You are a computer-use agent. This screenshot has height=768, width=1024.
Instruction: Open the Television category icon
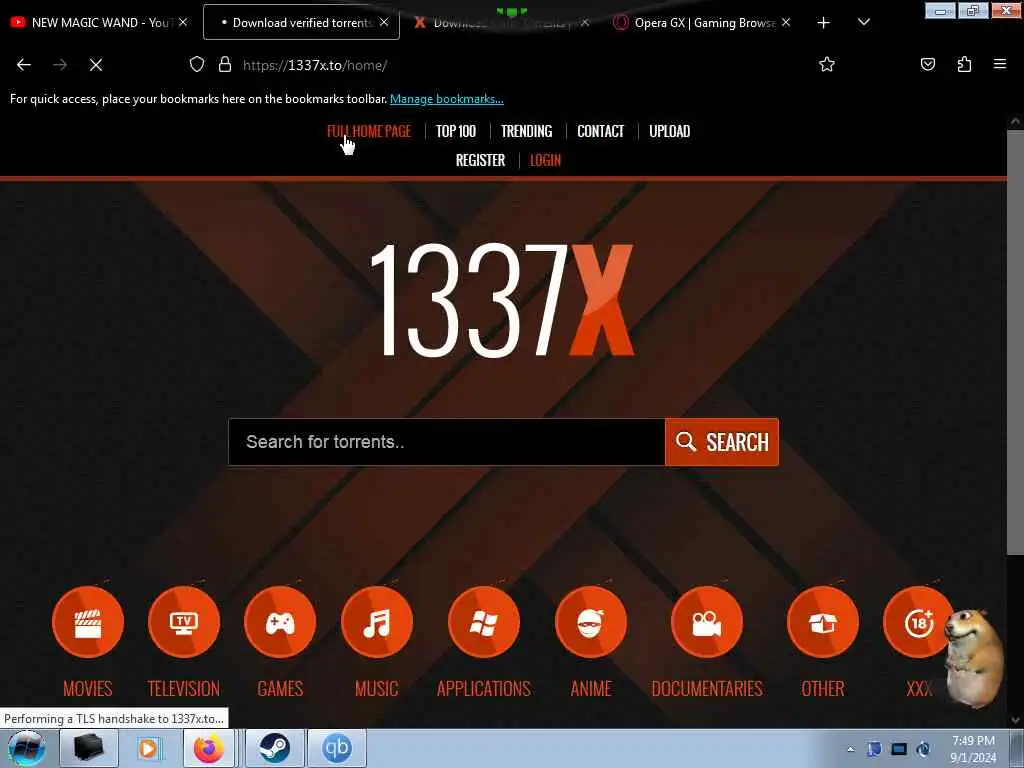coord(184,622)
